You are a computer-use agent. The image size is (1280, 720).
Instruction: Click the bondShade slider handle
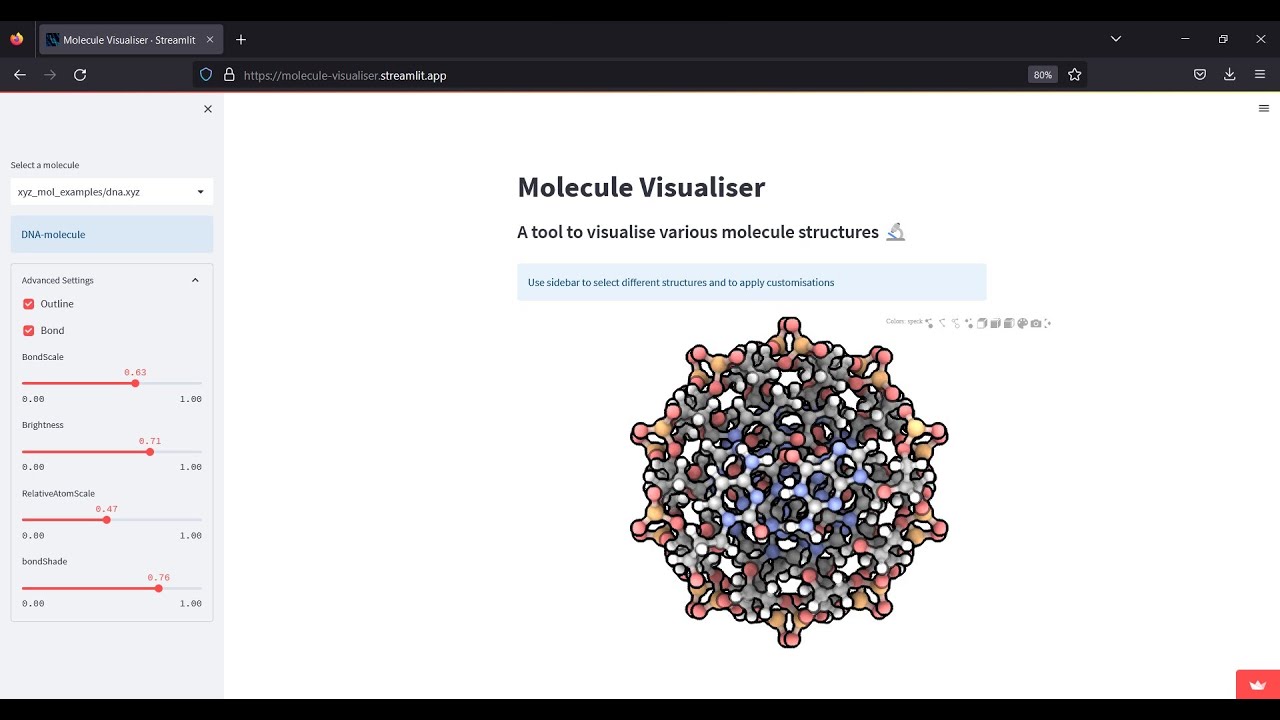[x=158, y=588]
